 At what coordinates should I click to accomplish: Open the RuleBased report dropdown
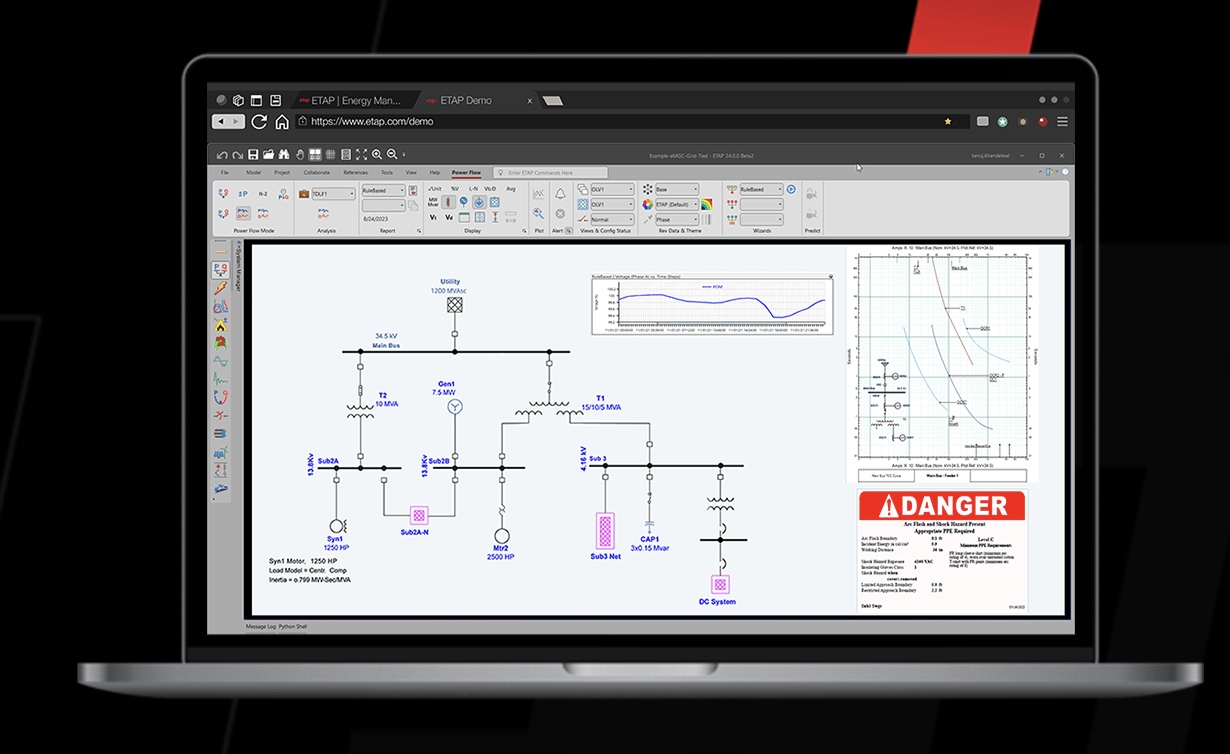(x=383, y=190)
